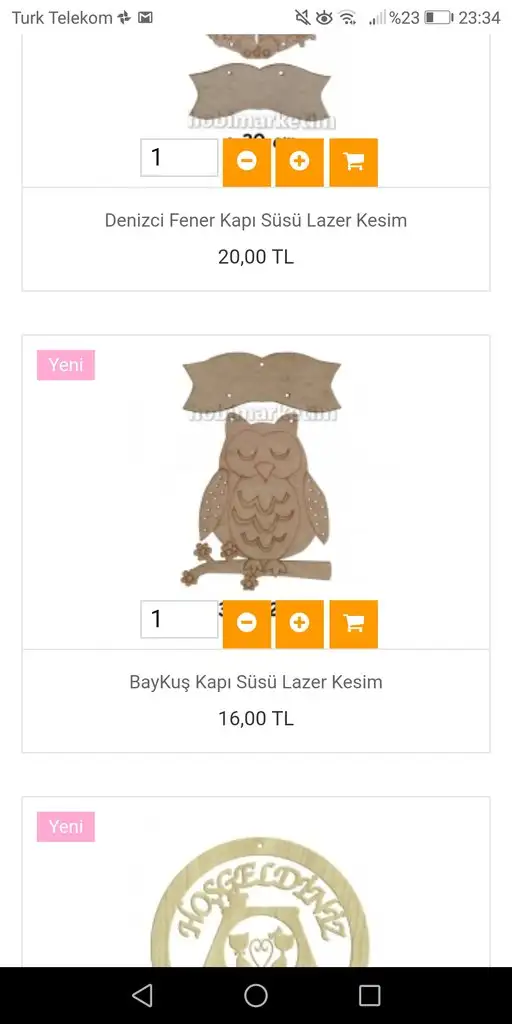The height and width of the screenshot is (1024, 512).
Task: Click quantity field of Denizci Fener item
Action: pos(179,157)
